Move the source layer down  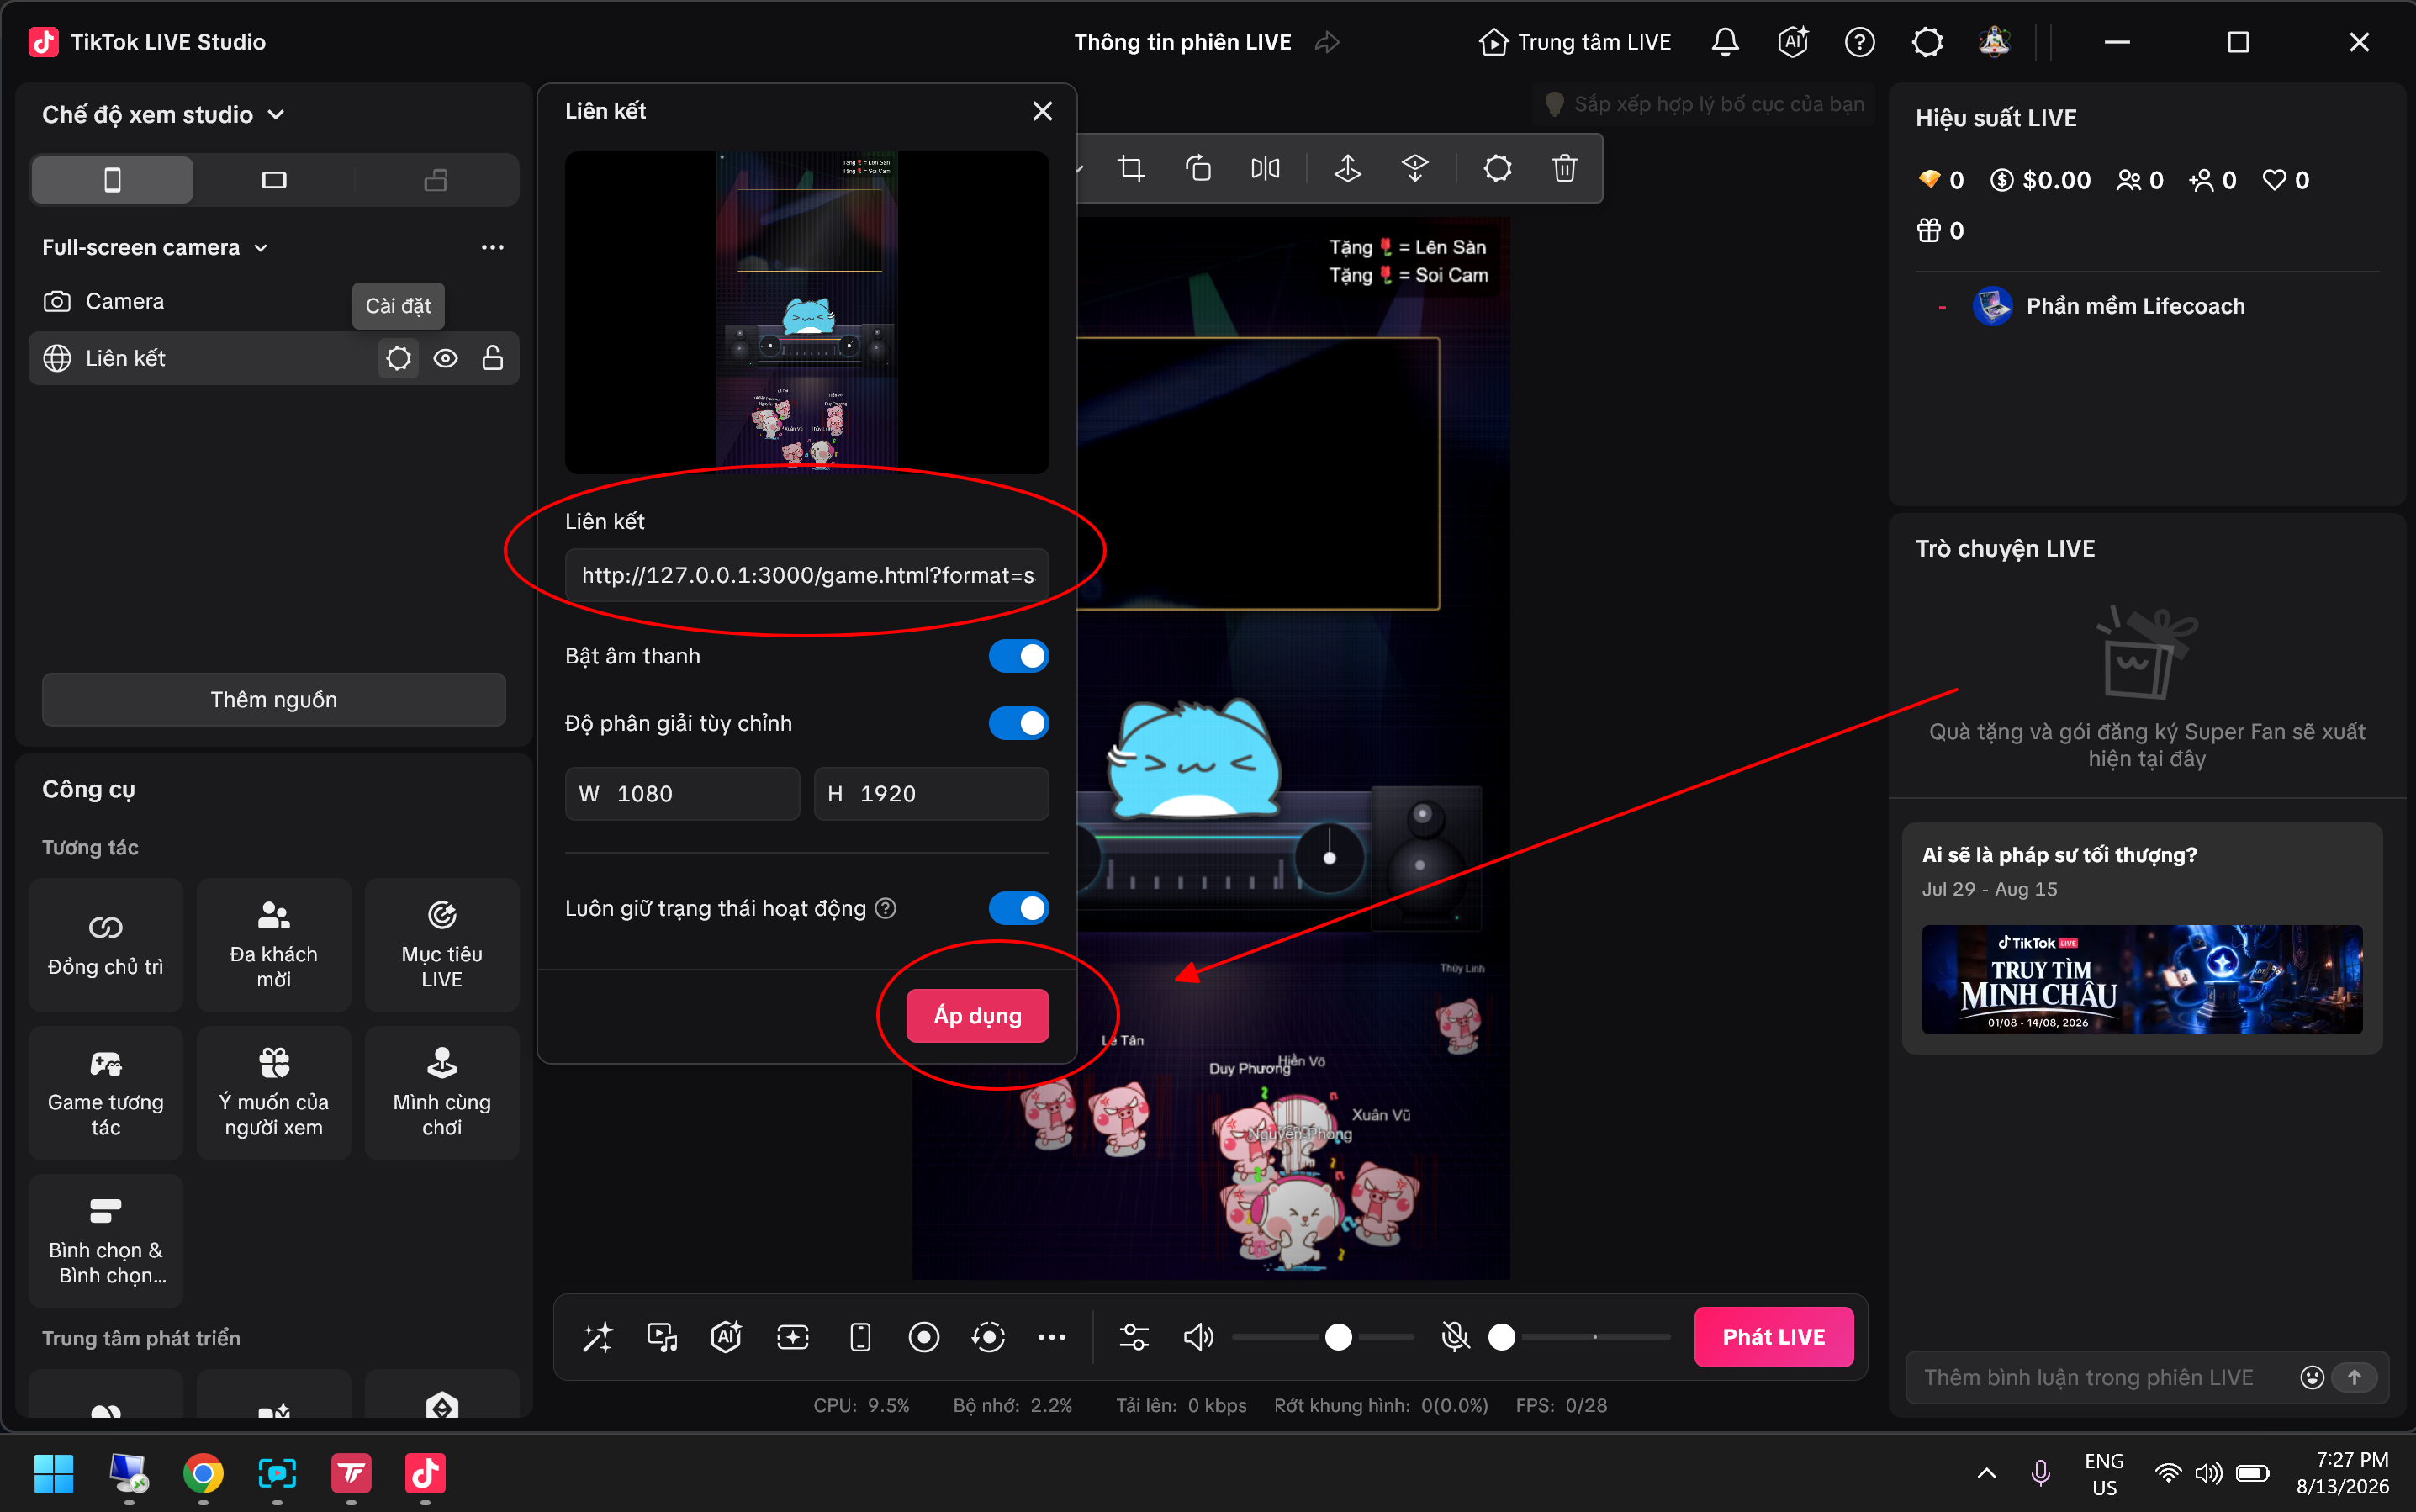point(1415,168)
